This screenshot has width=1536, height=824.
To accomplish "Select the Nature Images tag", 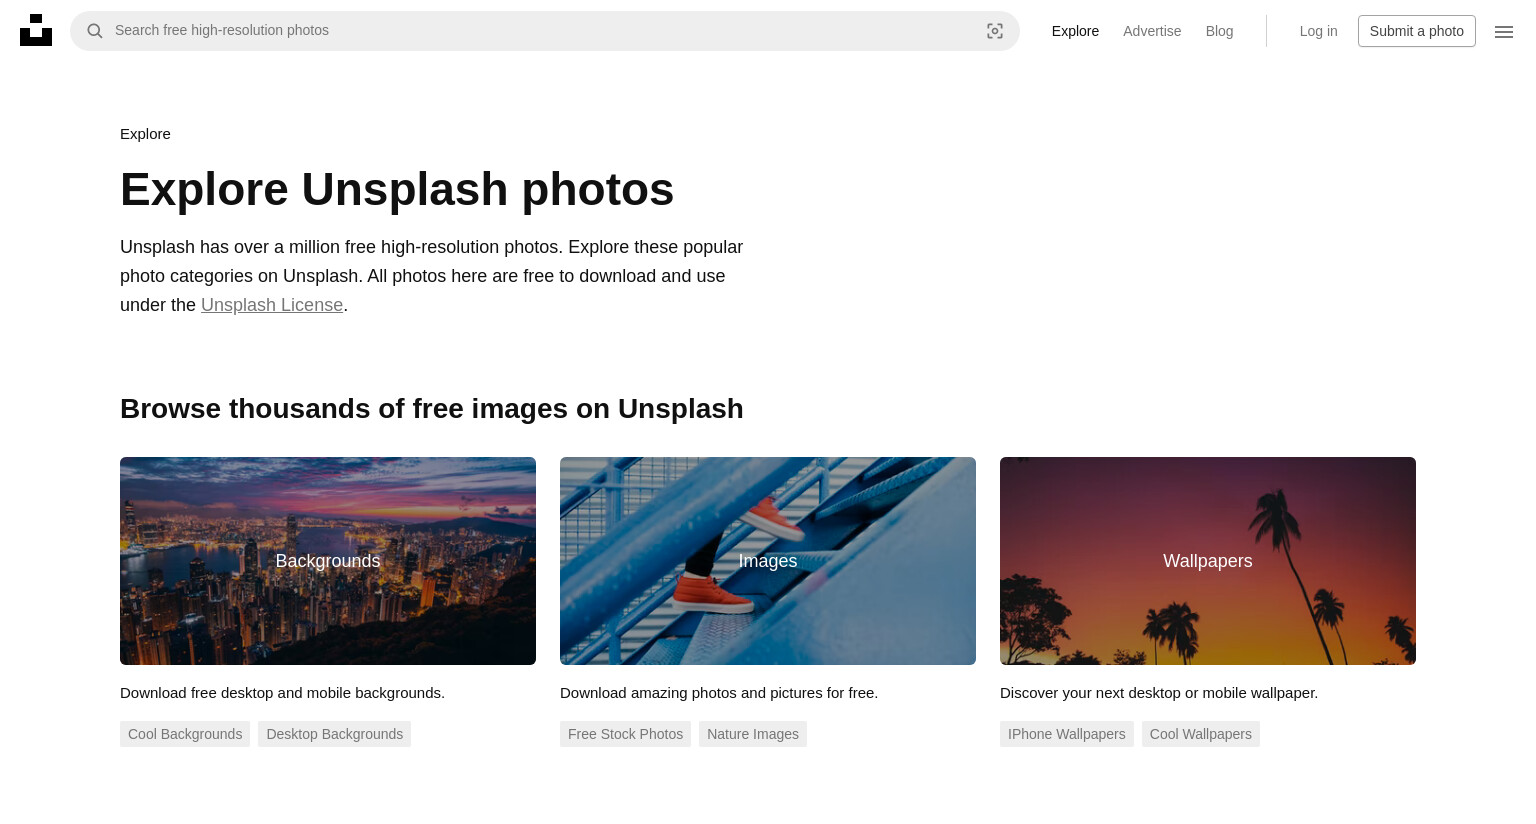I will tap(753, 734).
